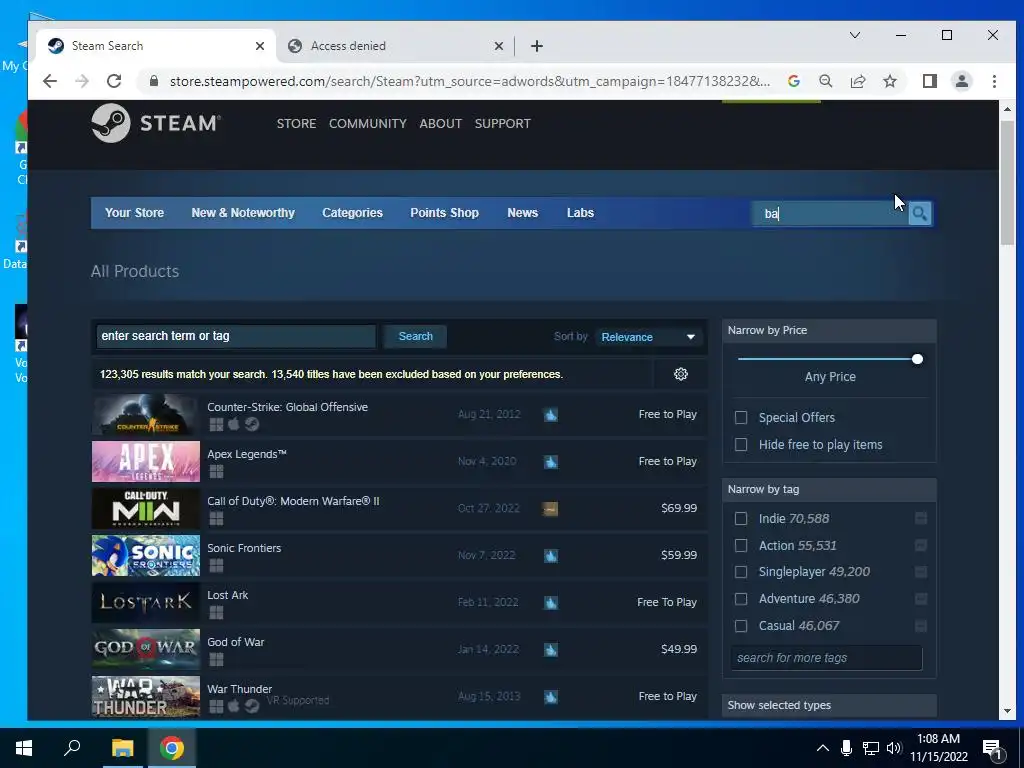This screenshot has width=1024, height=768.
Task: Click the zoom magnifier in the address bar
Action: [x=825, y=81]
